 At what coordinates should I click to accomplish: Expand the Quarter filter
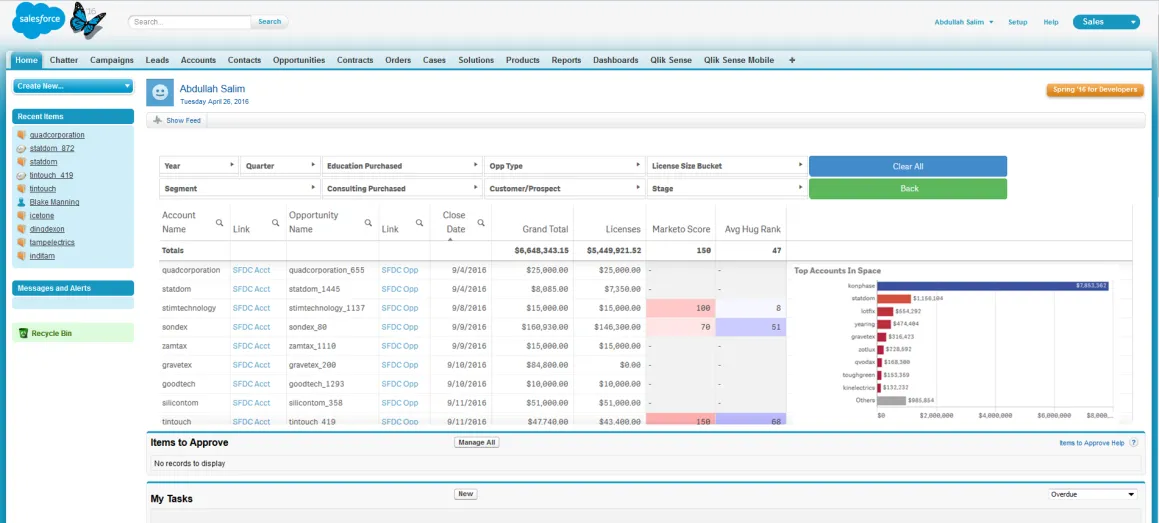pyautogui.click(x=315, y=165)
